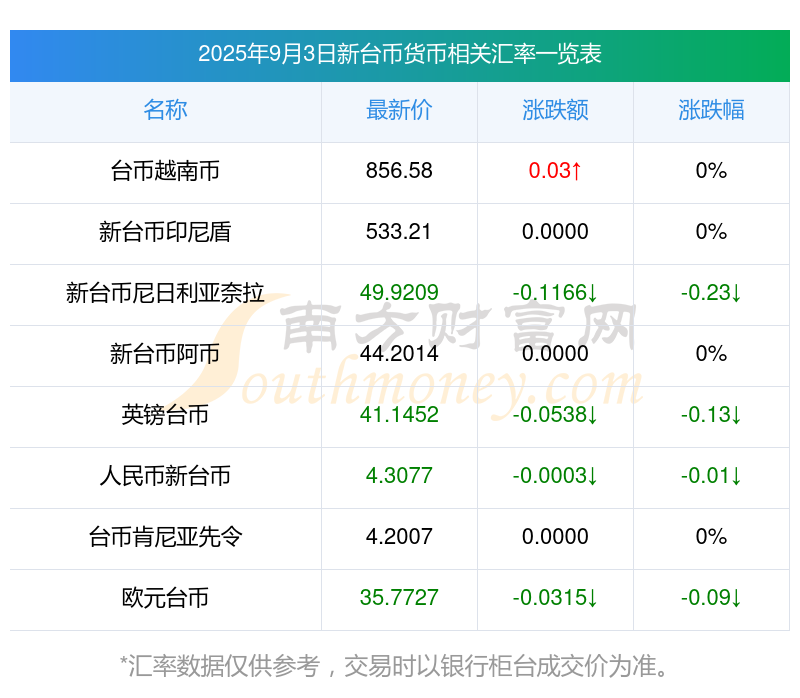Click the change value -0.0003↓
The width and height of the screenshot is (800, 698).
click(555, 476)
